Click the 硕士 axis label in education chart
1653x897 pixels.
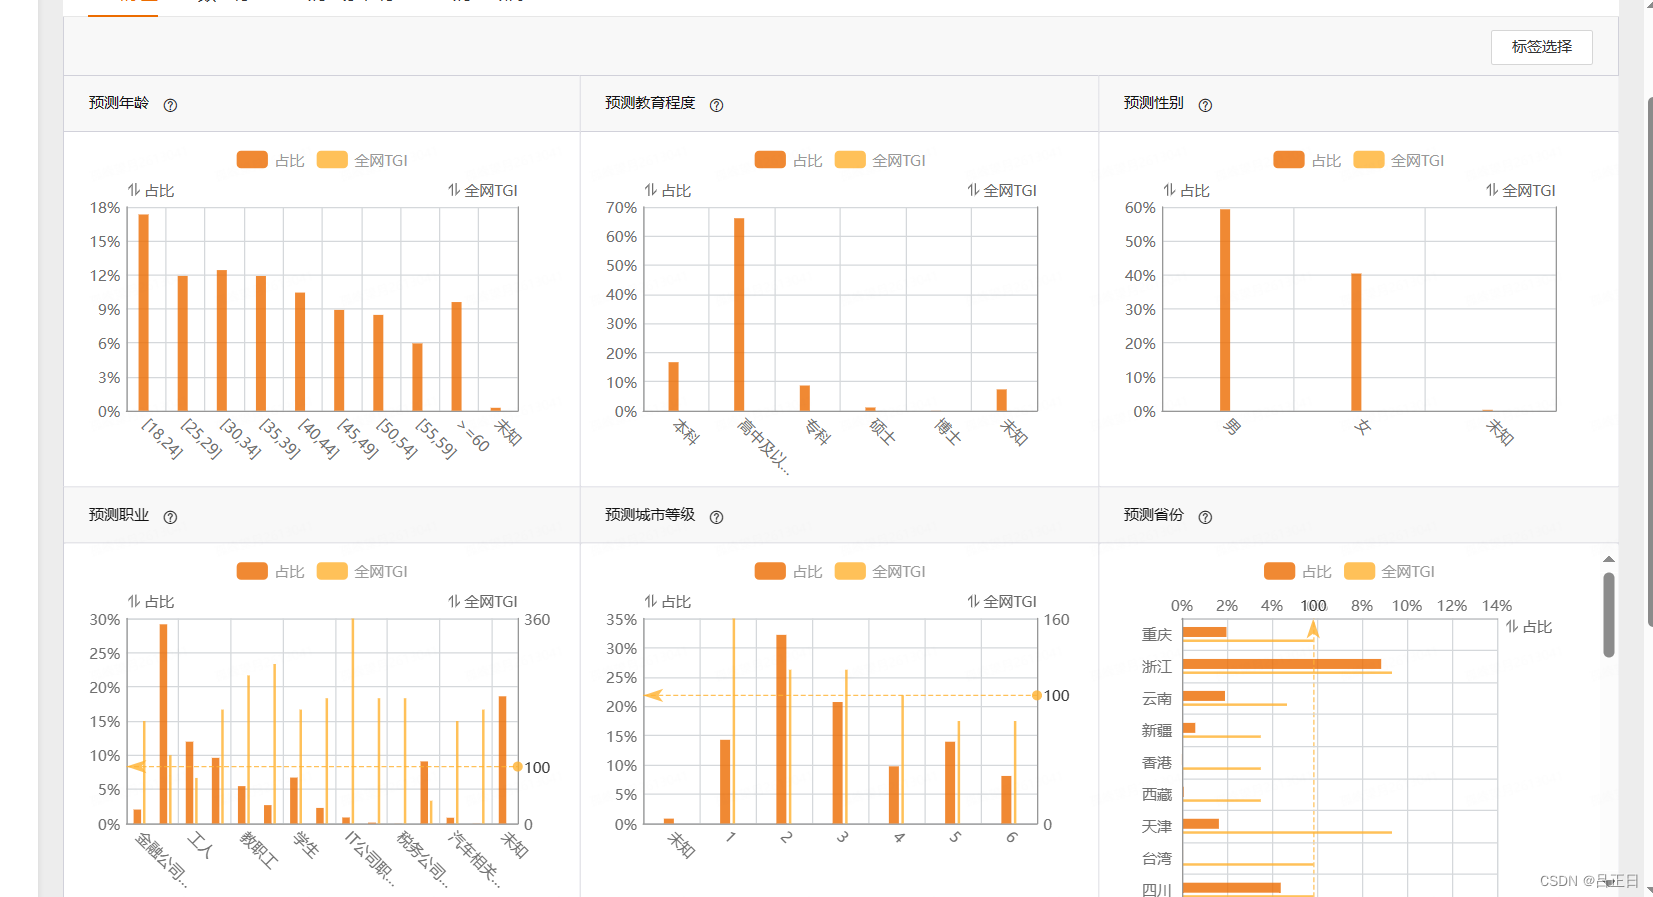click(882, 431)
